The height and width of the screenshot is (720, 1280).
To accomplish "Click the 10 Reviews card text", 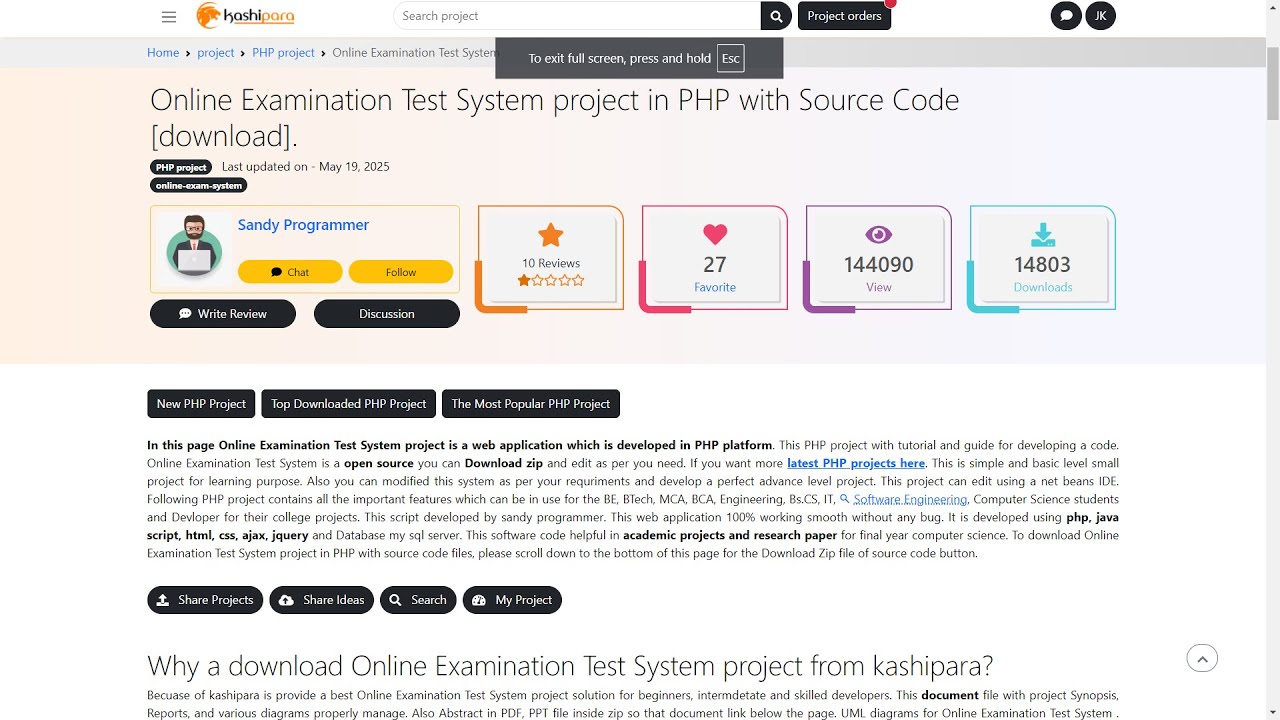I will coord(550,263).
